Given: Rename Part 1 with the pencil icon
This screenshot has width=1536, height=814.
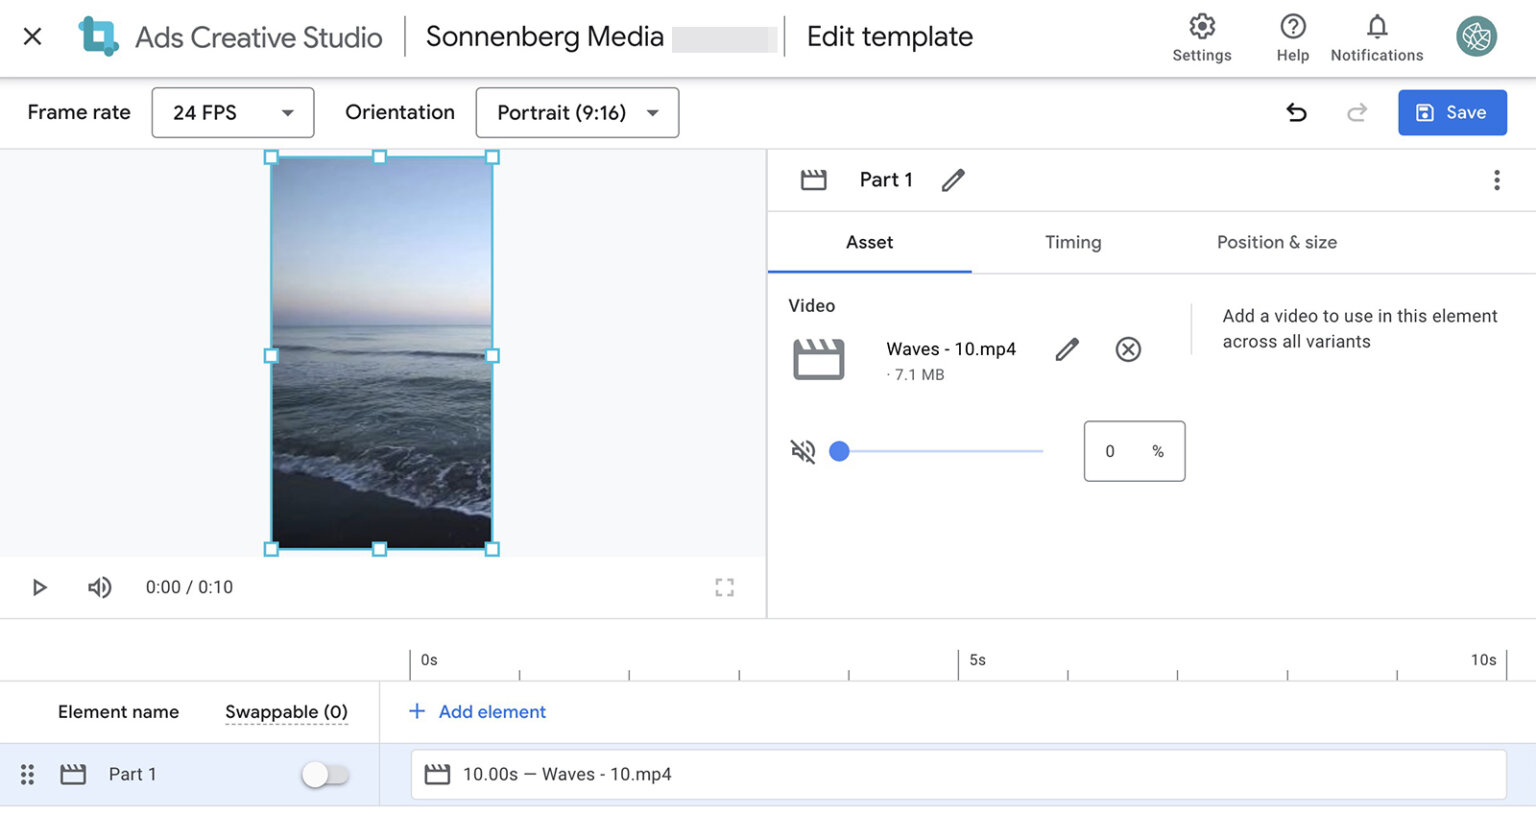Looking at the screenshot, I should click(953, 180).
